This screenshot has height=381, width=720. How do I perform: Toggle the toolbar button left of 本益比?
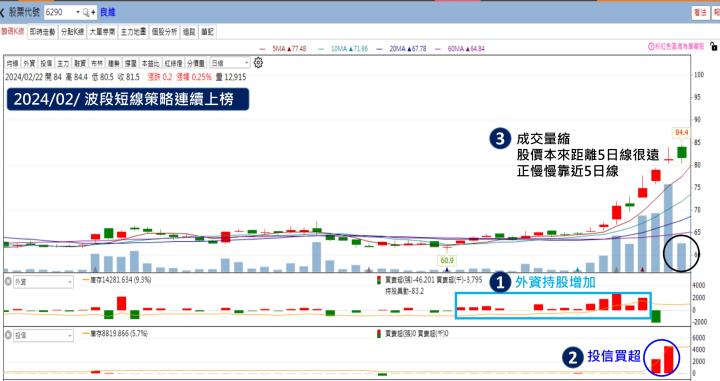[130, 63]
